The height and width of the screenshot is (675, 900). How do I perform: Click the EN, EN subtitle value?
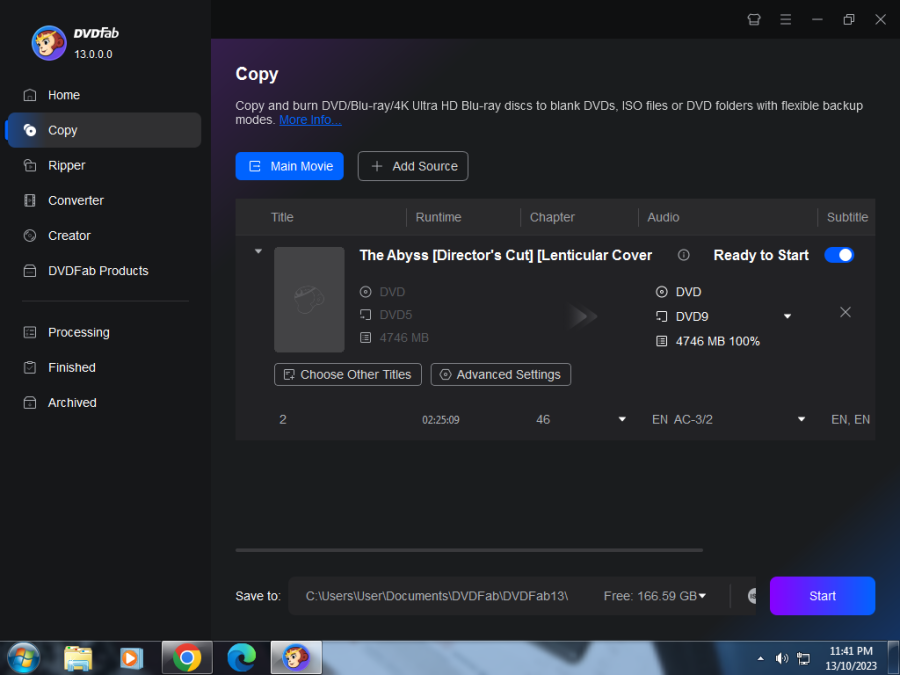851,420
